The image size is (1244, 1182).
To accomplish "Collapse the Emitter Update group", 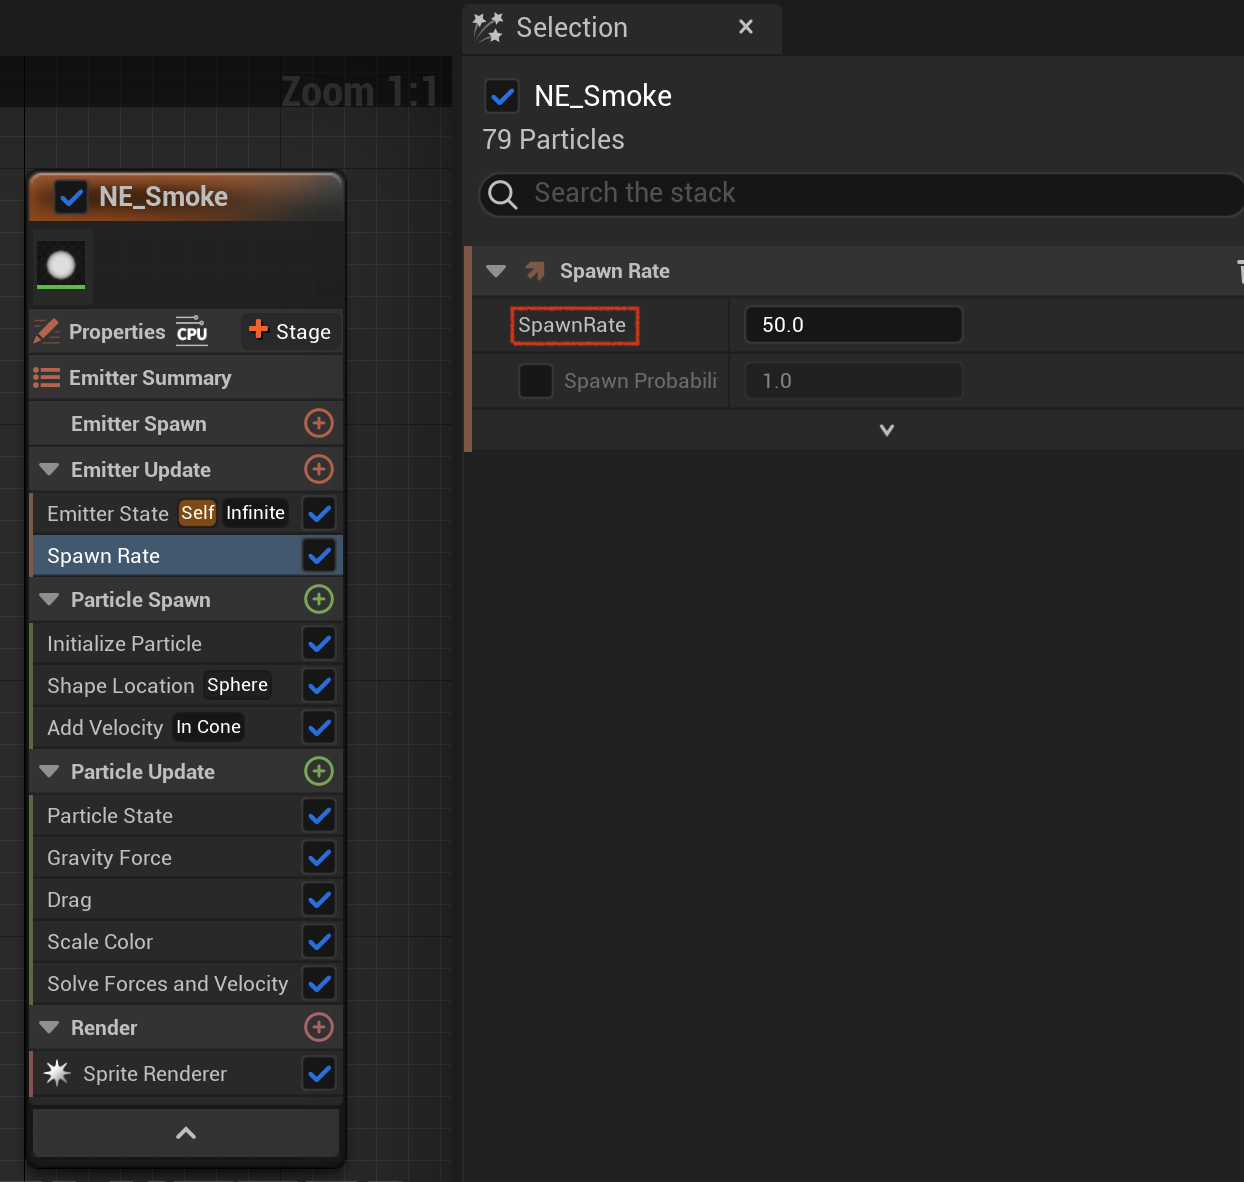I will click(x=49, y=469).
